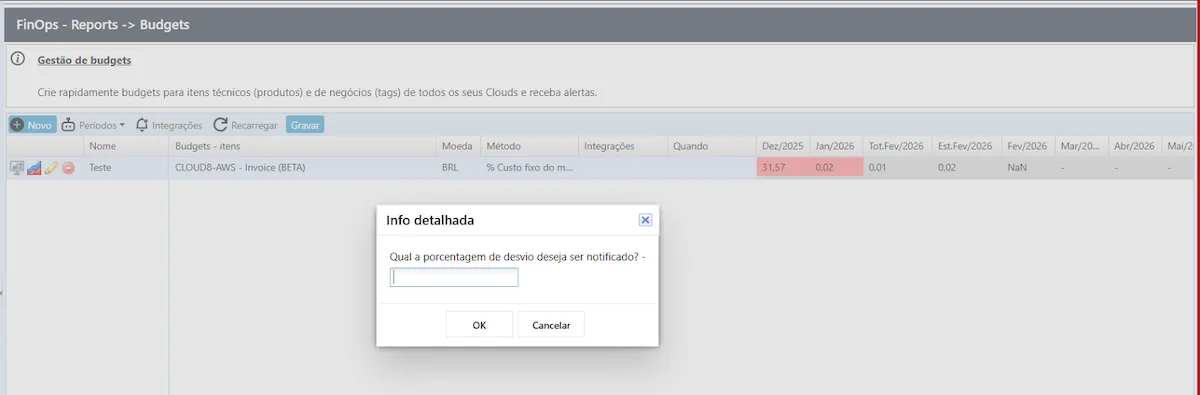Sort by the Nome column header
The width and height of the screenshot is (1200, 395).
126,146
